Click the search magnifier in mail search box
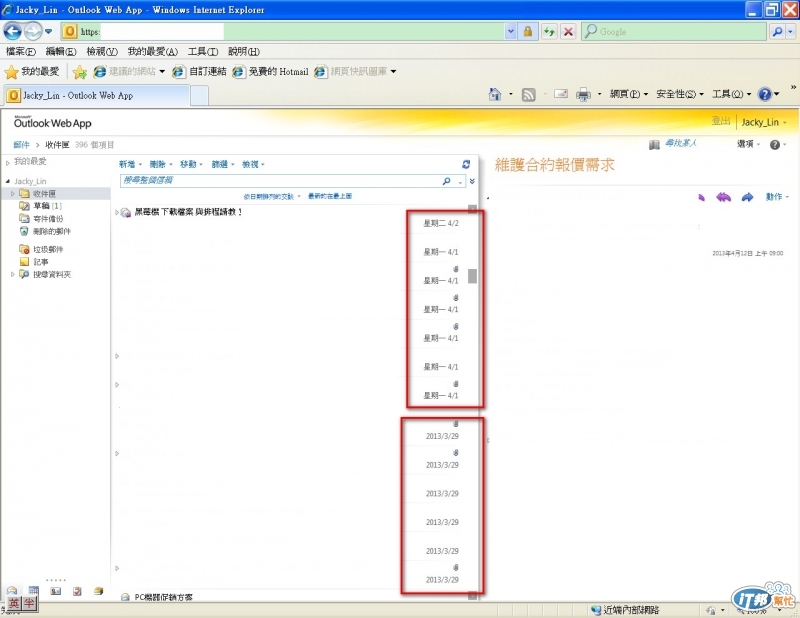800x618 pixels. [446, 181]
